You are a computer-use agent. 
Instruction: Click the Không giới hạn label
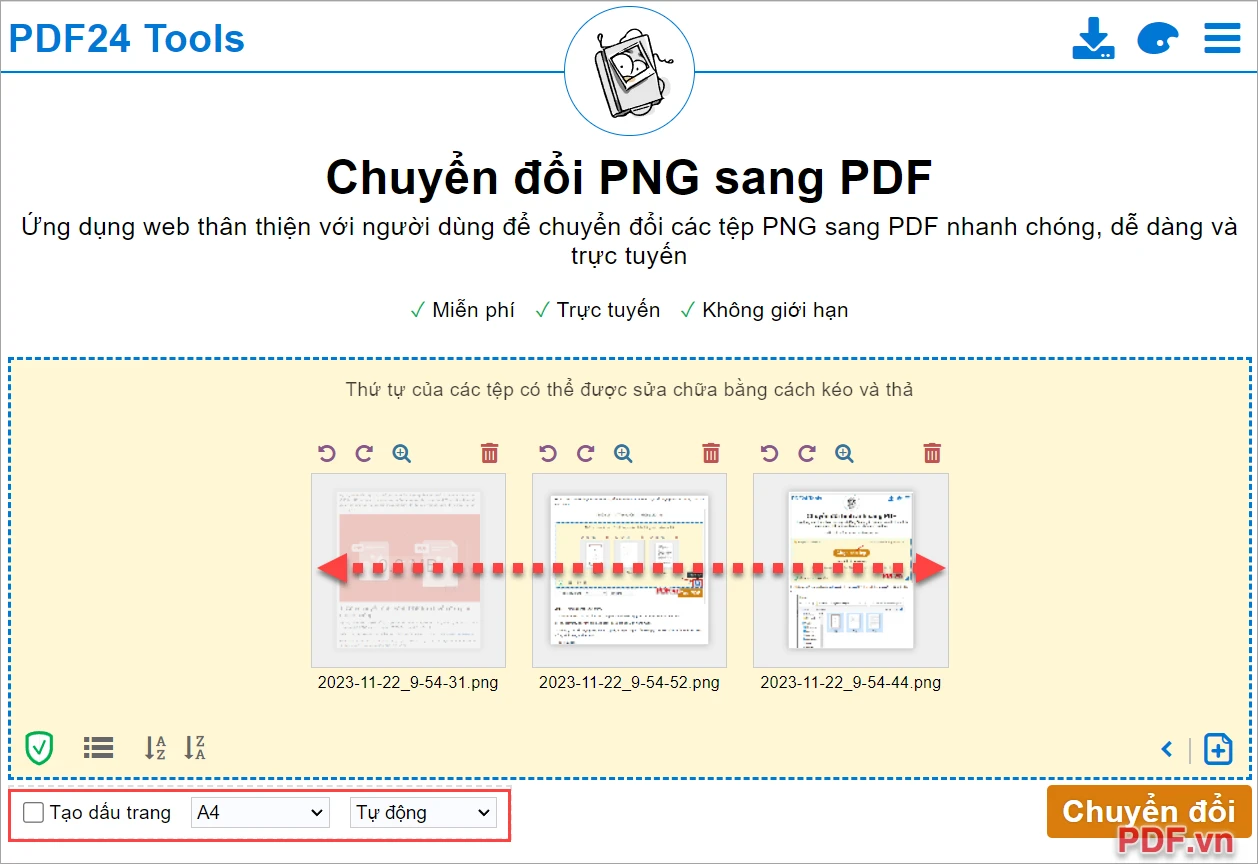[775, 310]
